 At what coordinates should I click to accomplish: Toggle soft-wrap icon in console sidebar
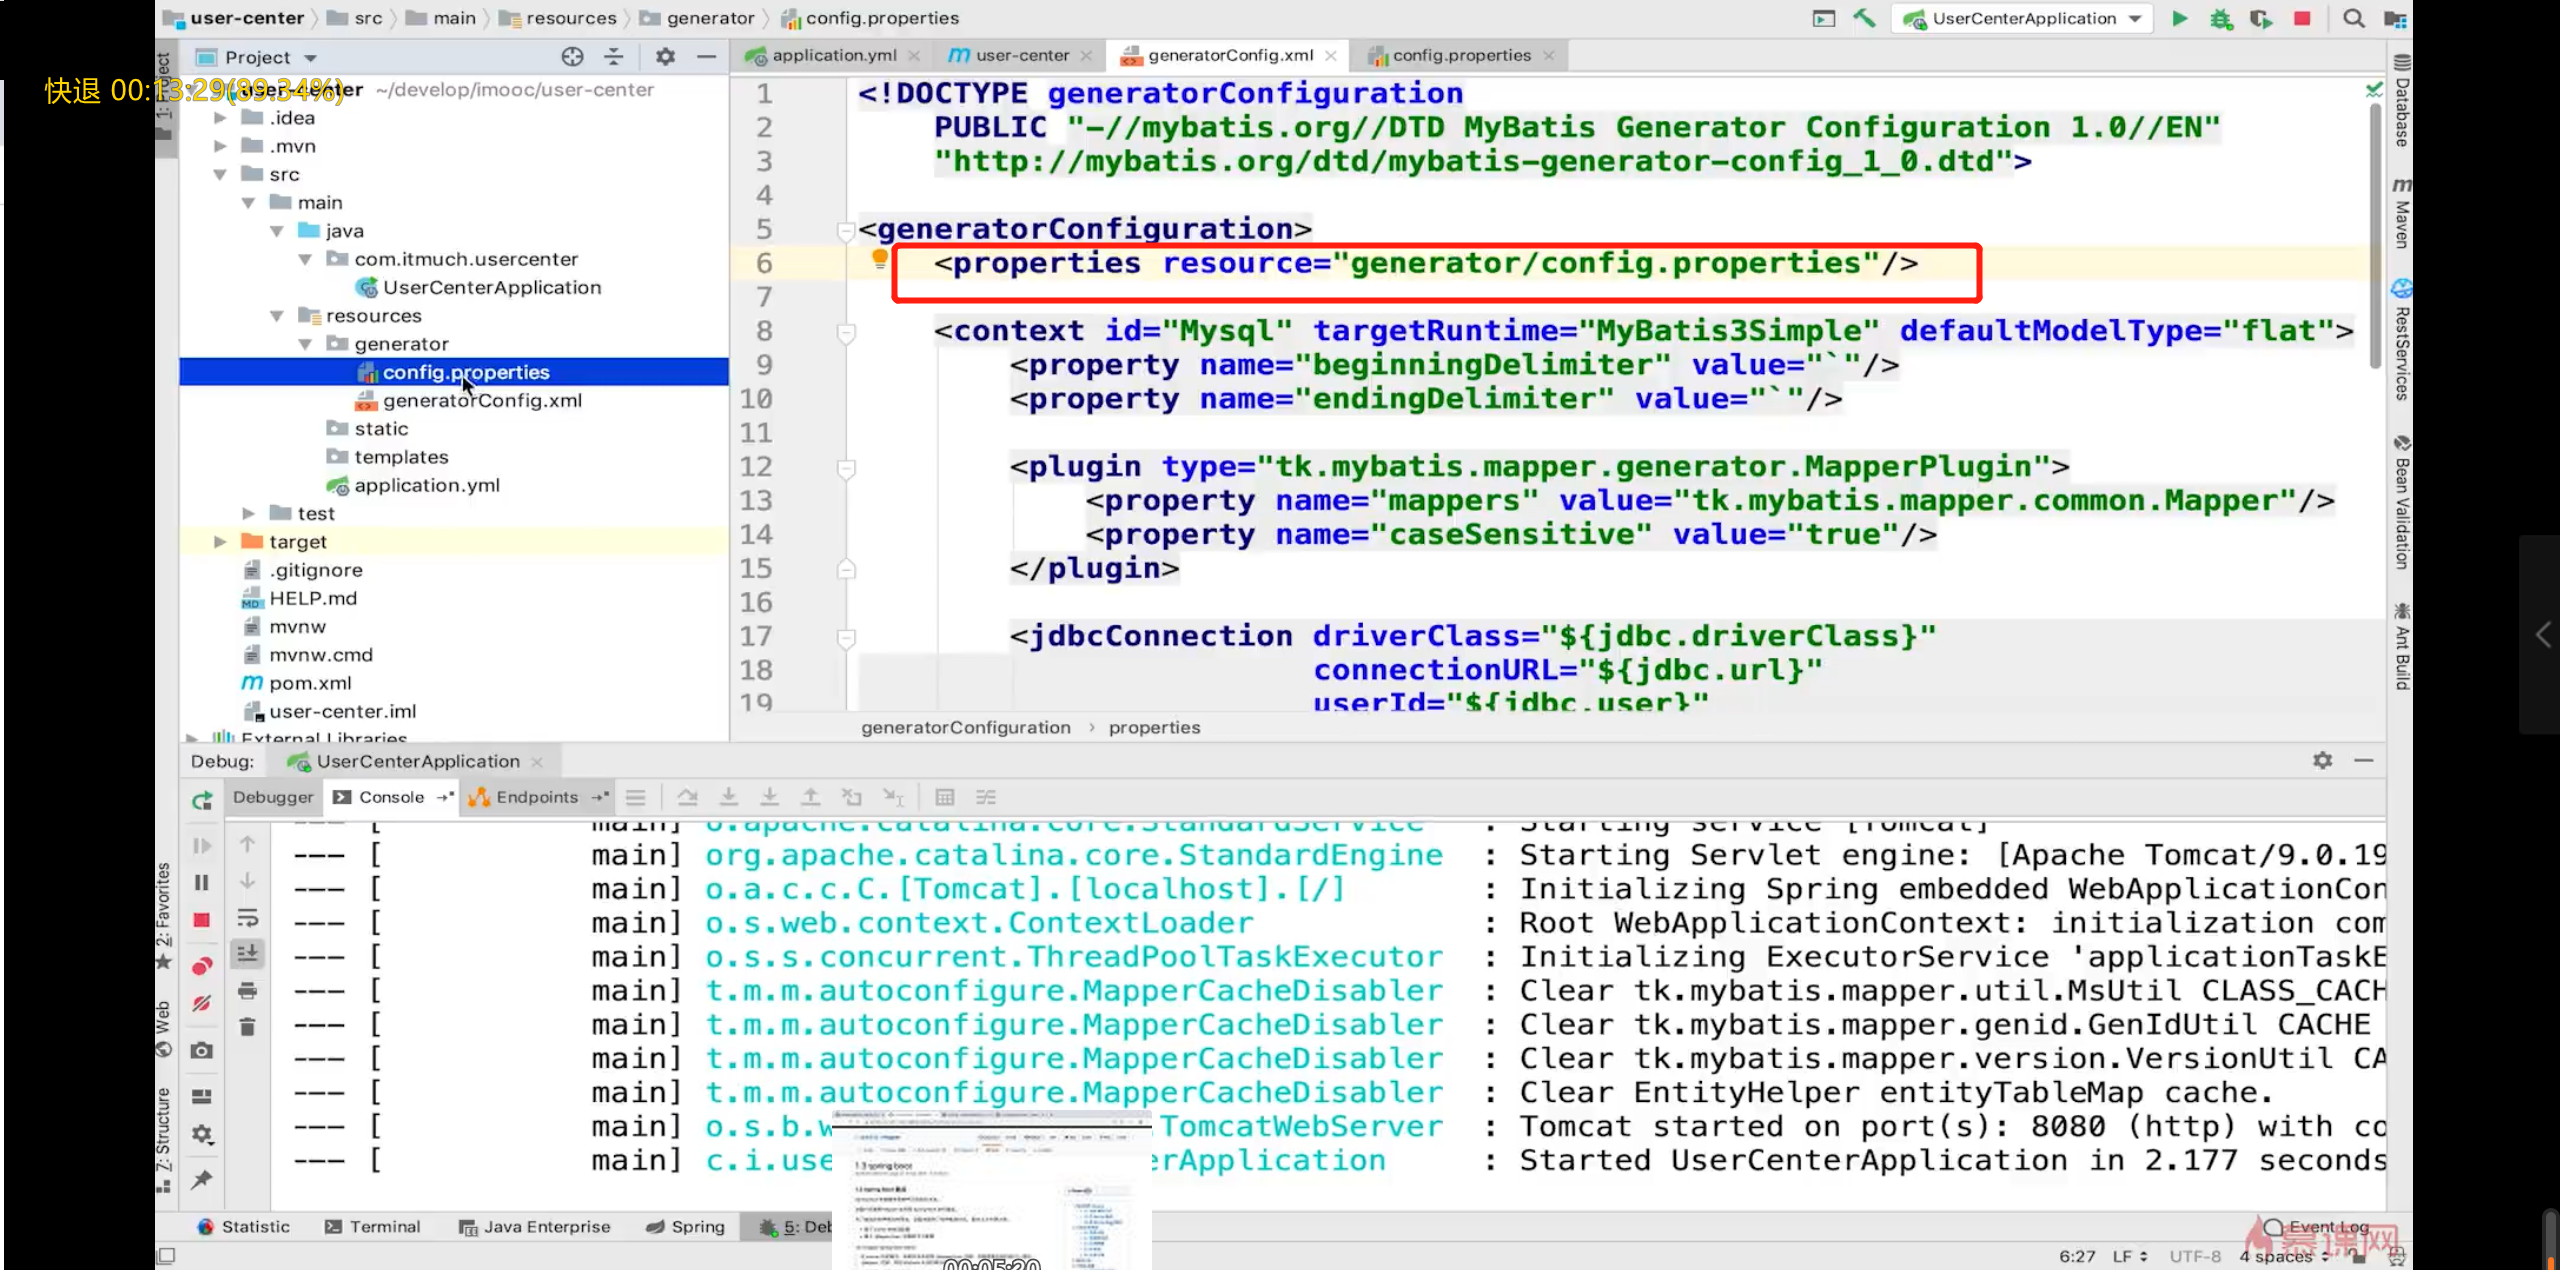click(x=248, y=917)
